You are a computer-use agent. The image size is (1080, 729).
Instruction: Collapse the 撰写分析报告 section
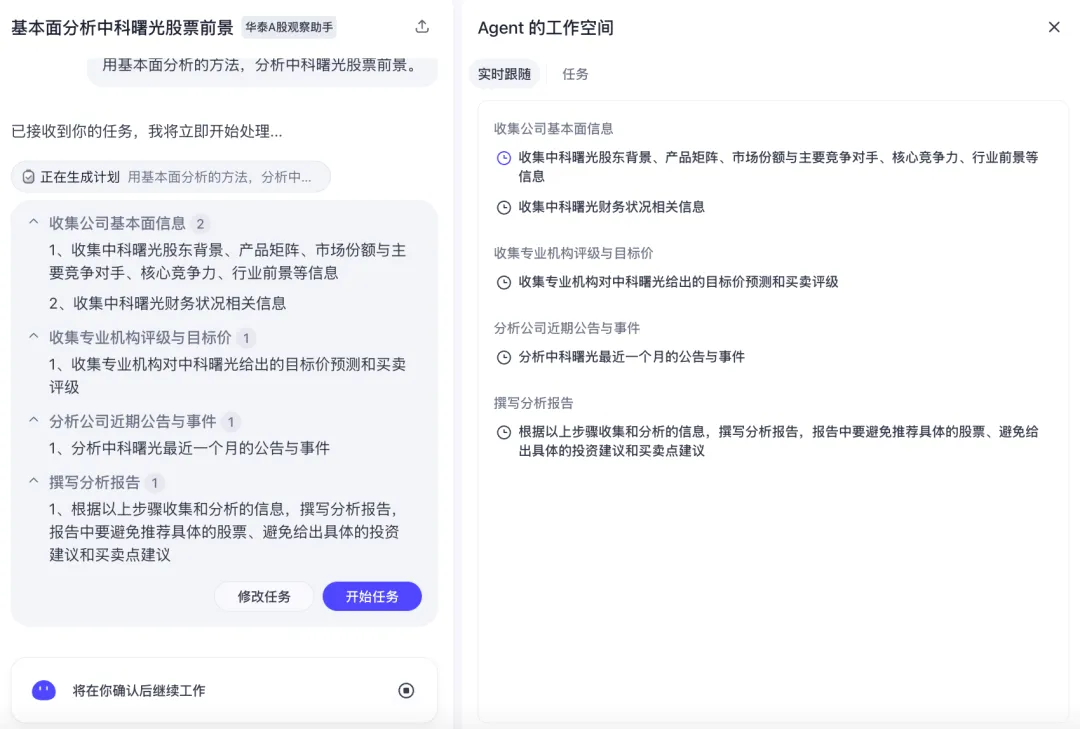coord(34,482)
